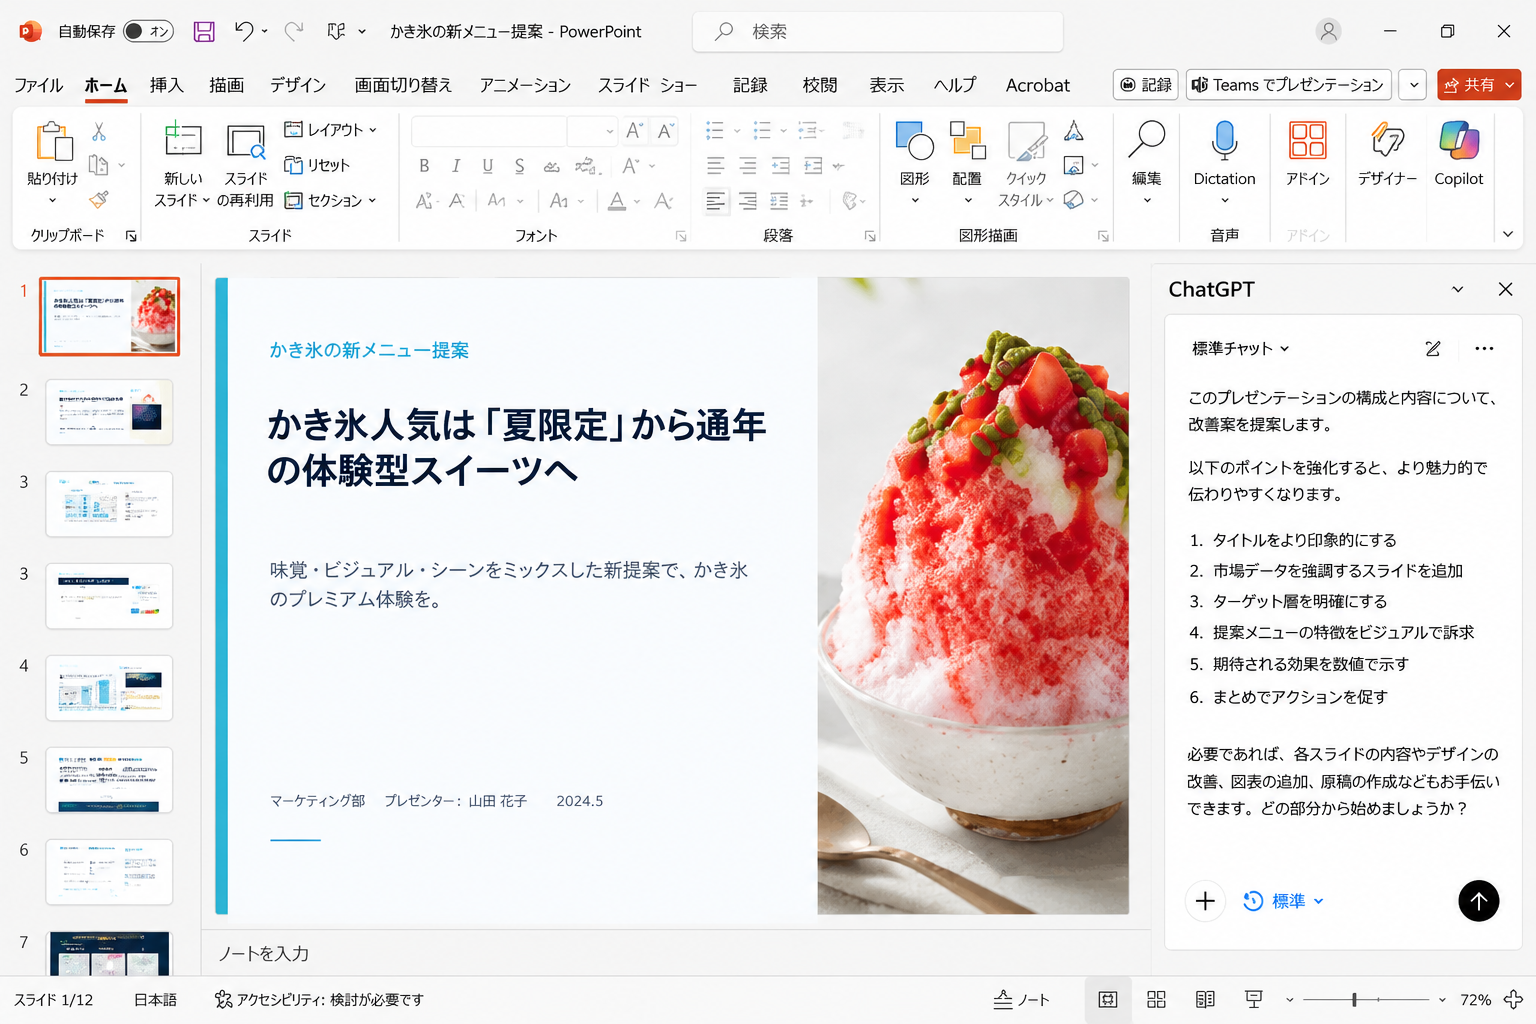Open 標準チャット mode dropdown
The width and height of the screenshot is (1536, 1024).
pos(1240,348)
